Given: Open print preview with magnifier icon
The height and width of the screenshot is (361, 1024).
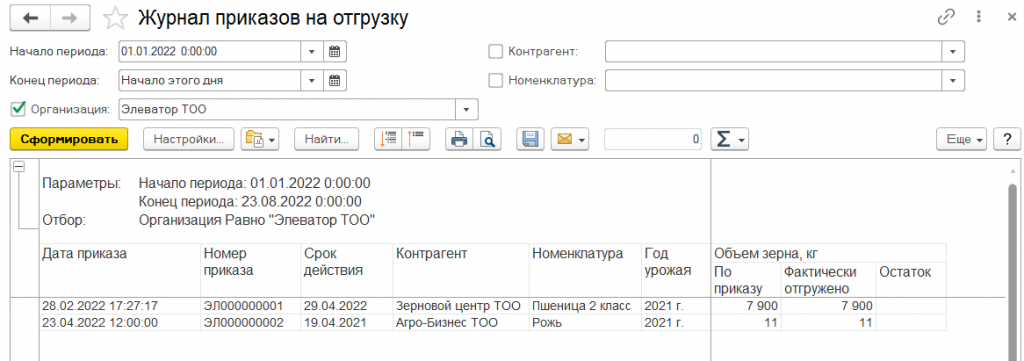Looking at the screenshot, I should pos(488,139).
